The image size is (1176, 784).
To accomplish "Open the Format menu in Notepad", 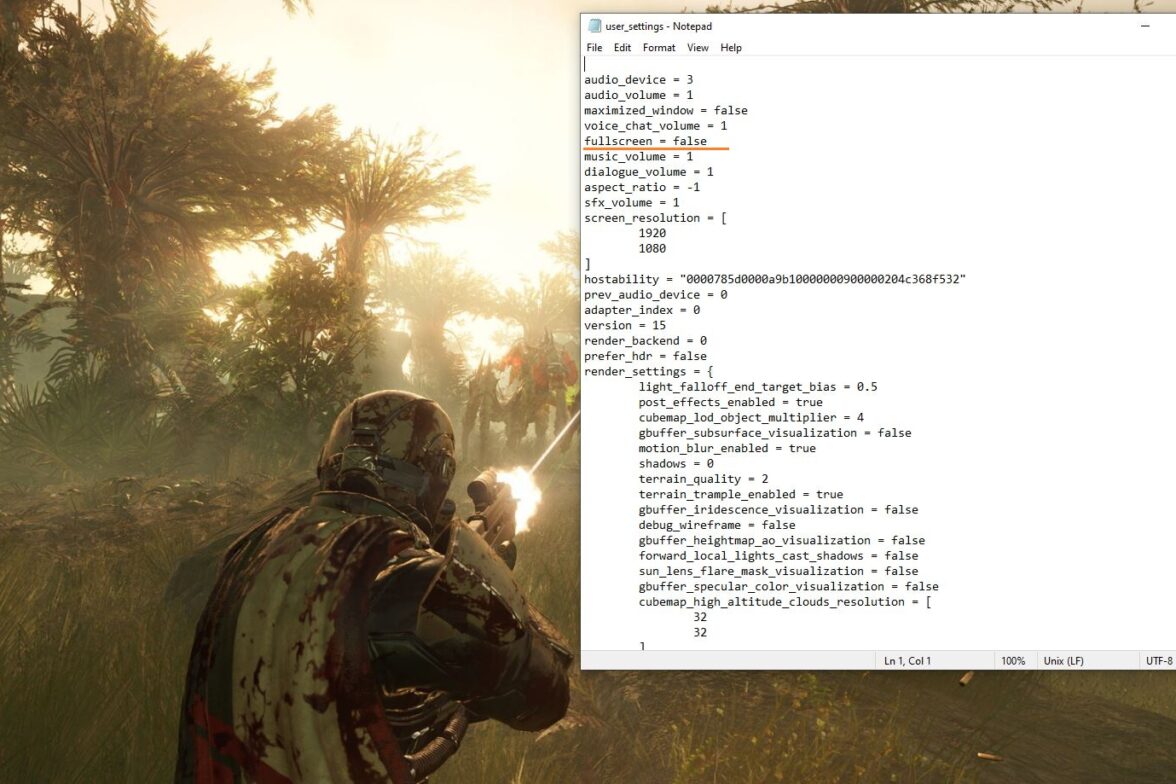I will 658,47.
